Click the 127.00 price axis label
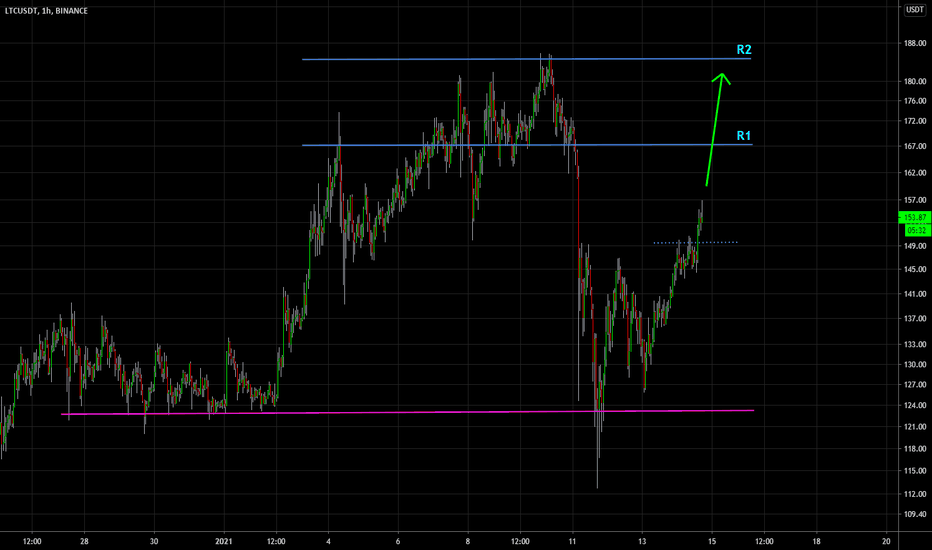Screen dimensions: 932x550 click(915, 385)
